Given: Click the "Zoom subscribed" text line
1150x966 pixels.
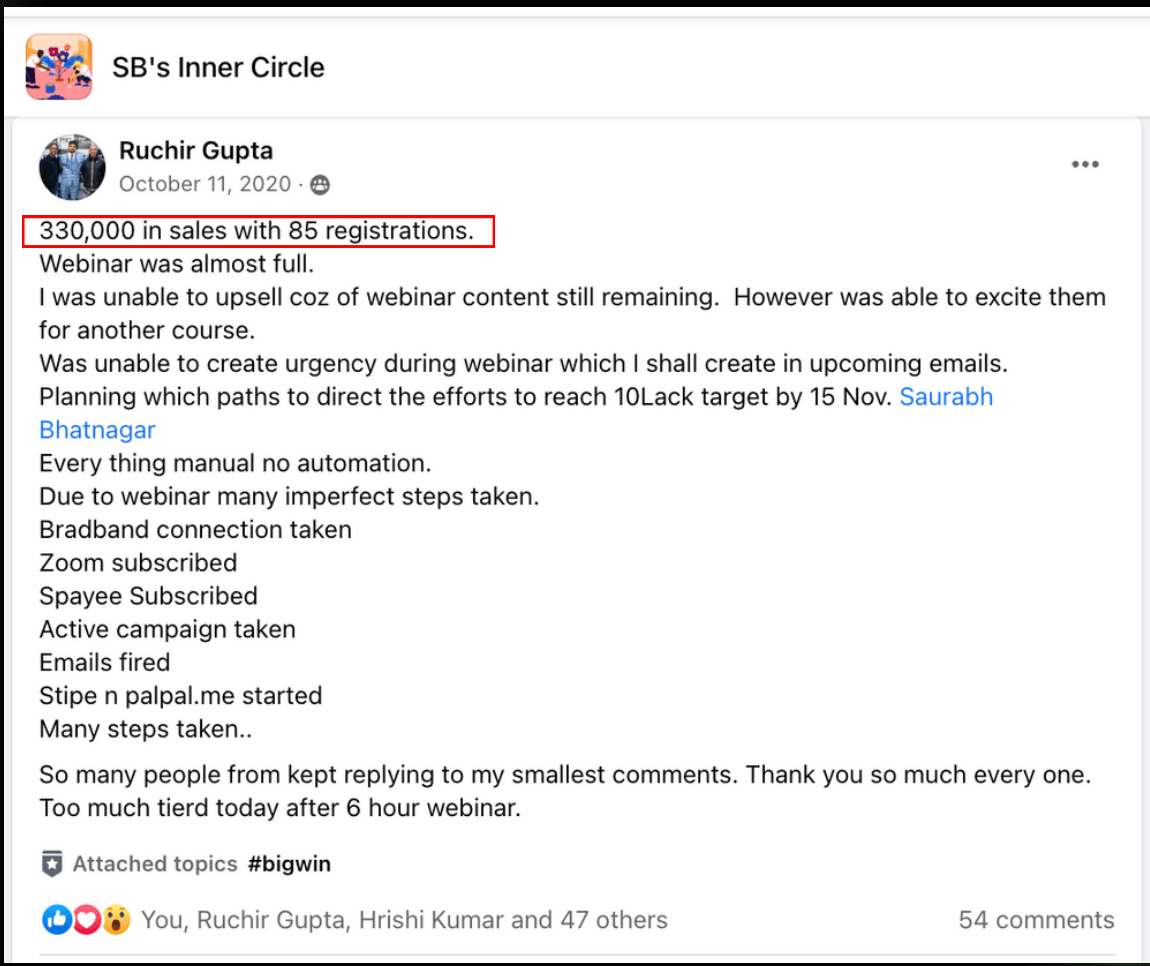Looking at the screenshot, I should tap(138, 563).
